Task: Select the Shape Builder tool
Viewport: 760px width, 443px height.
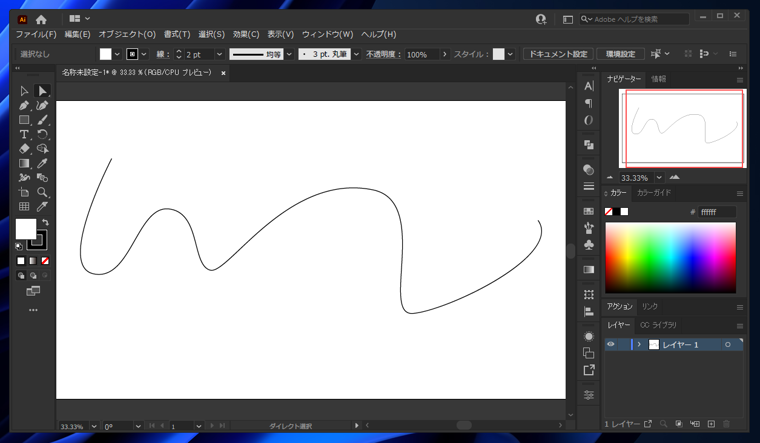Action: [42, 149]
